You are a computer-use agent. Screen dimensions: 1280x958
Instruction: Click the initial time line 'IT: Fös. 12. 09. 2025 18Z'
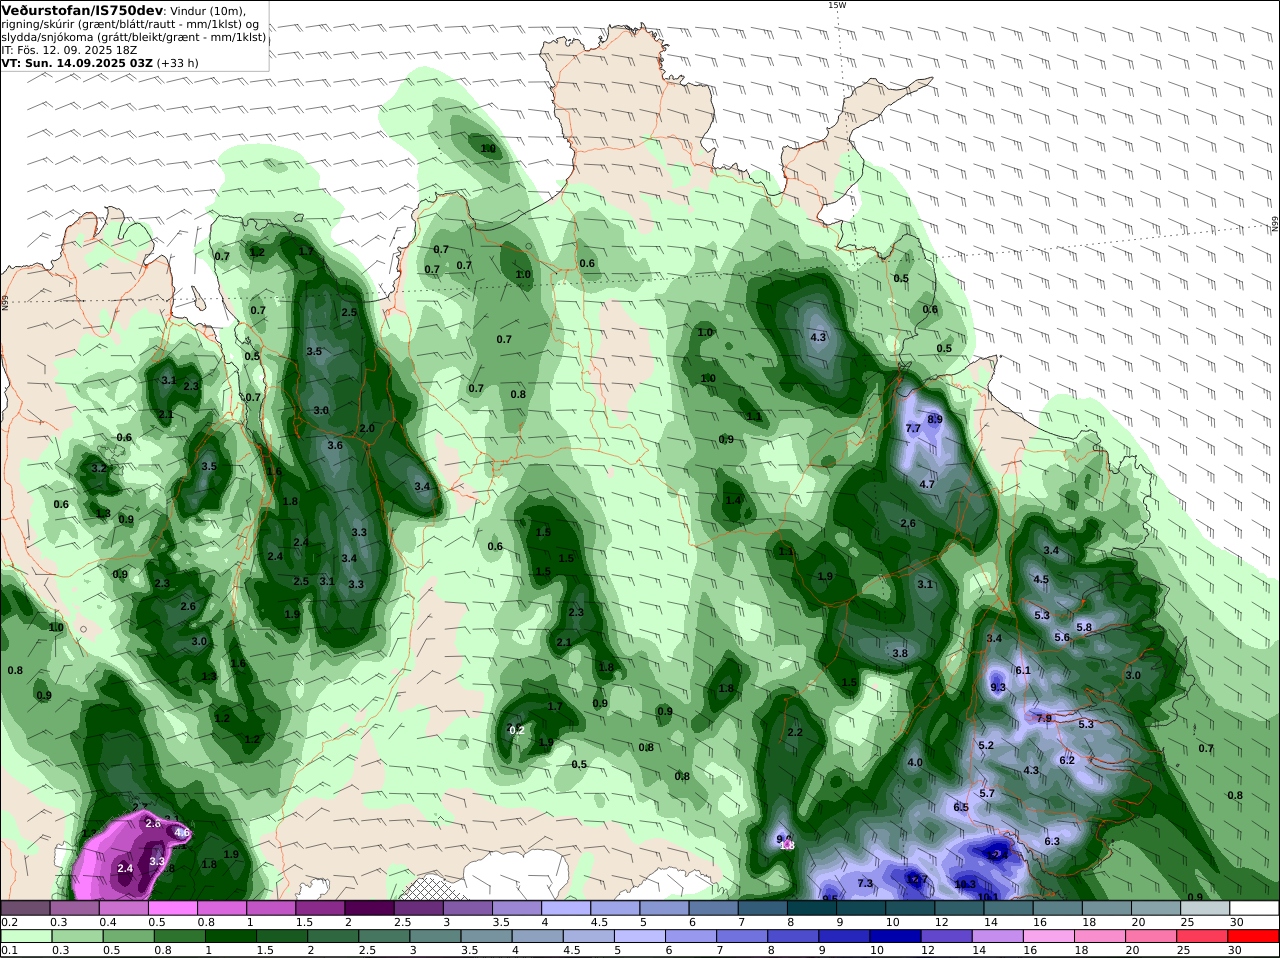point(70,50)
